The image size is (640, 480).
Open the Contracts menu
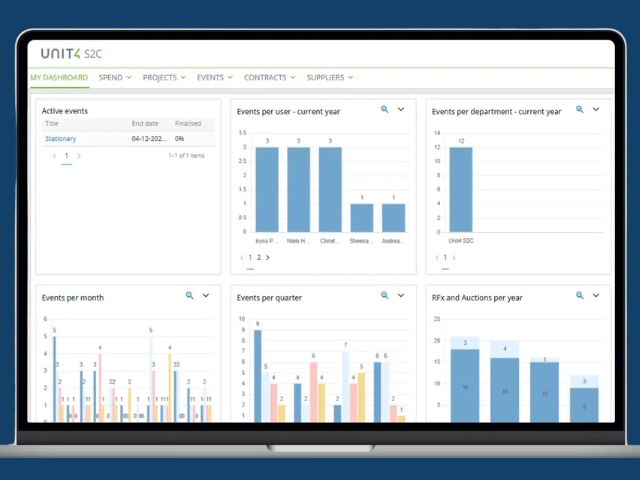coord(269,77)
